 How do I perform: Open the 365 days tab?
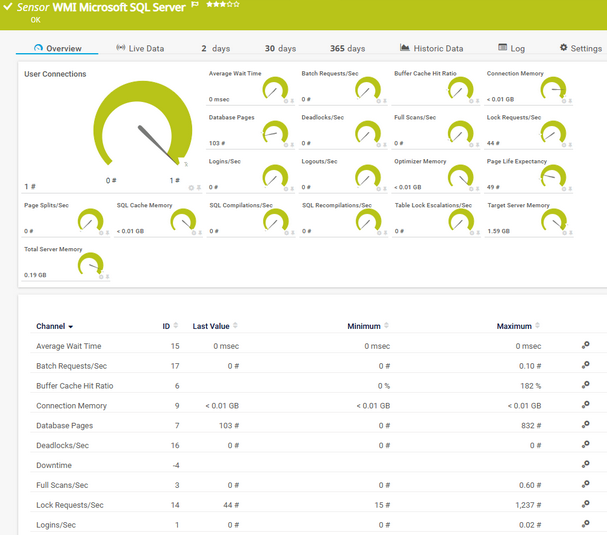pyautogui.click(x=347, y=48)
